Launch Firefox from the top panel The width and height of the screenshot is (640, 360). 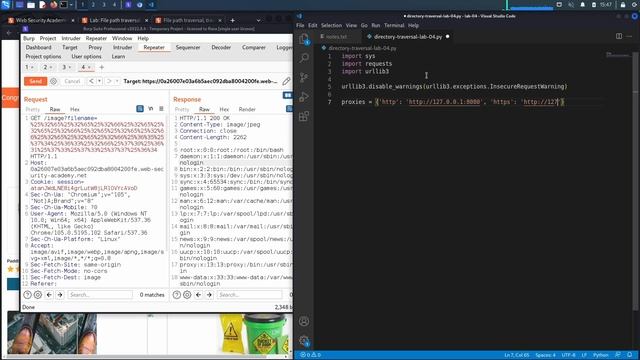pyautogui.click(x=54, y=5)
